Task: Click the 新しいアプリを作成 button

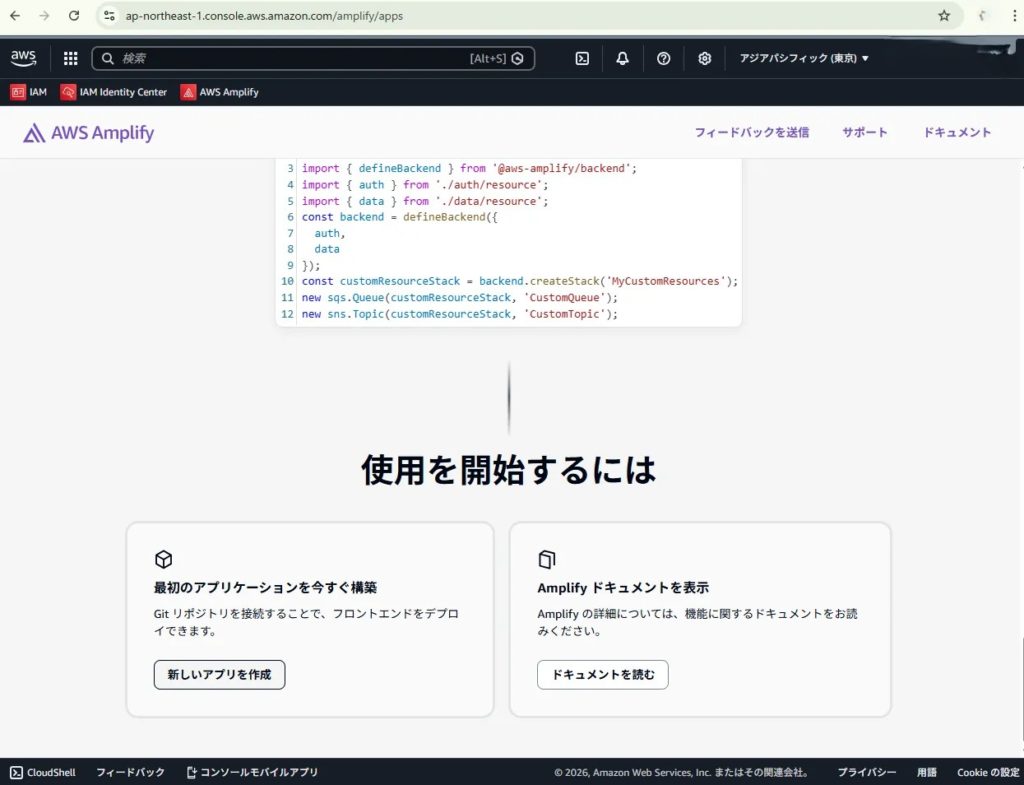Action: point(219,675)
